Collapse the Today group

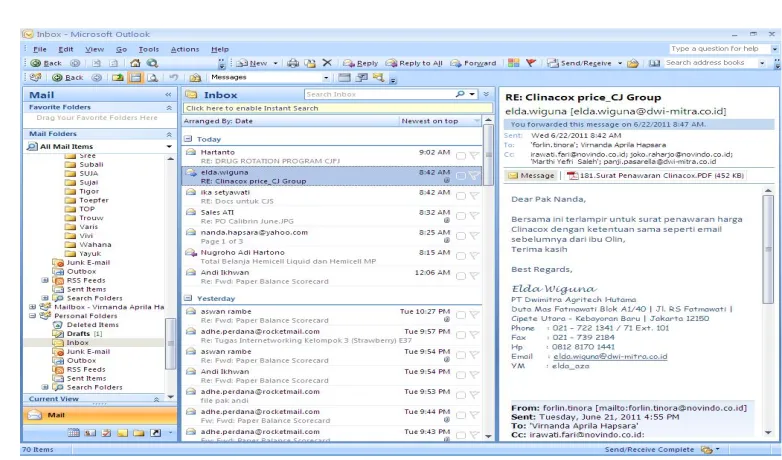(x=188, y=139)
